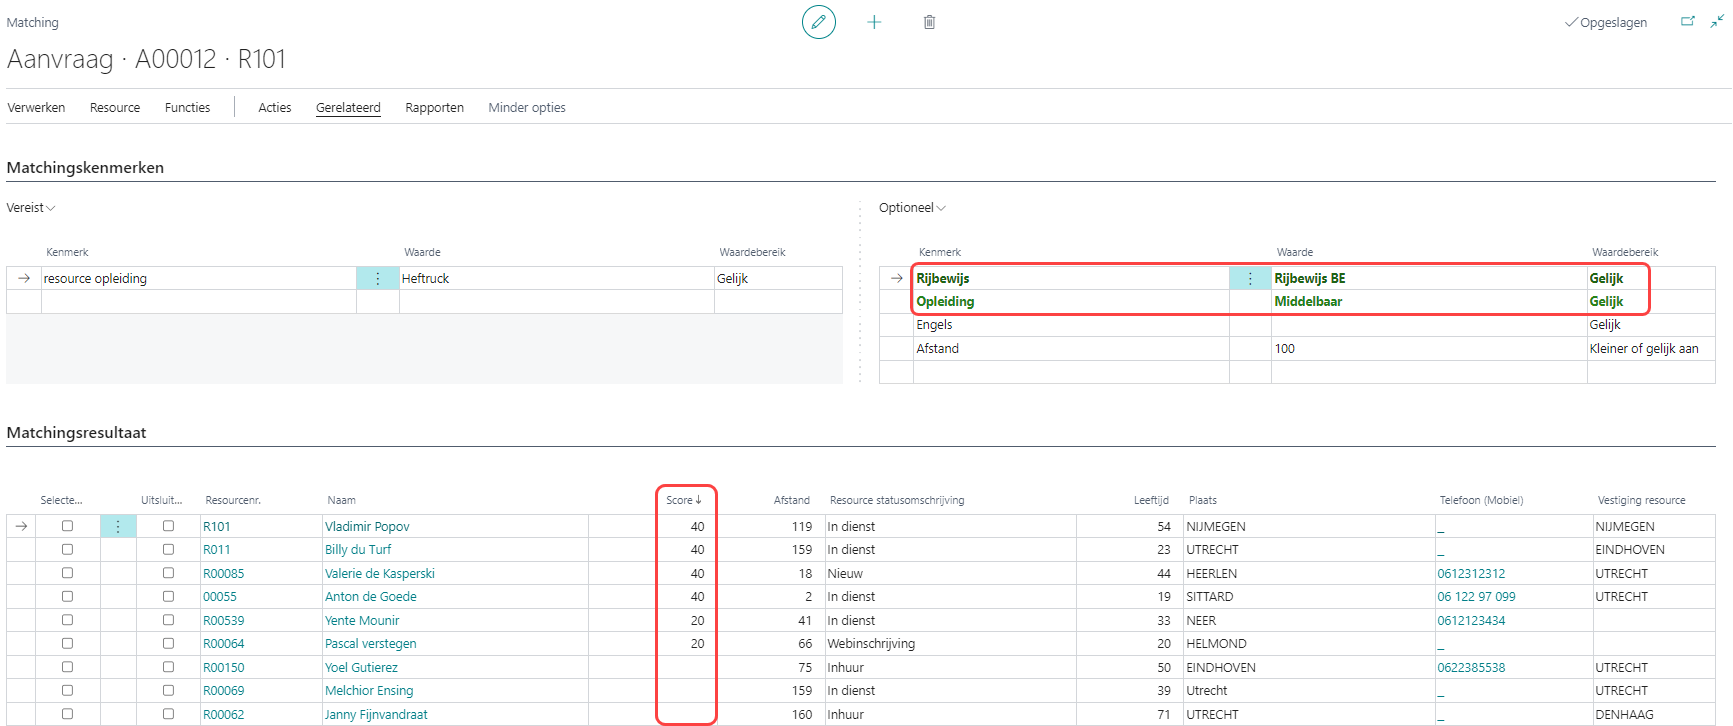The width and height of the screenshot is (1733, 726).
Task: Click the trash delete icon
Action: click(929, 22)
